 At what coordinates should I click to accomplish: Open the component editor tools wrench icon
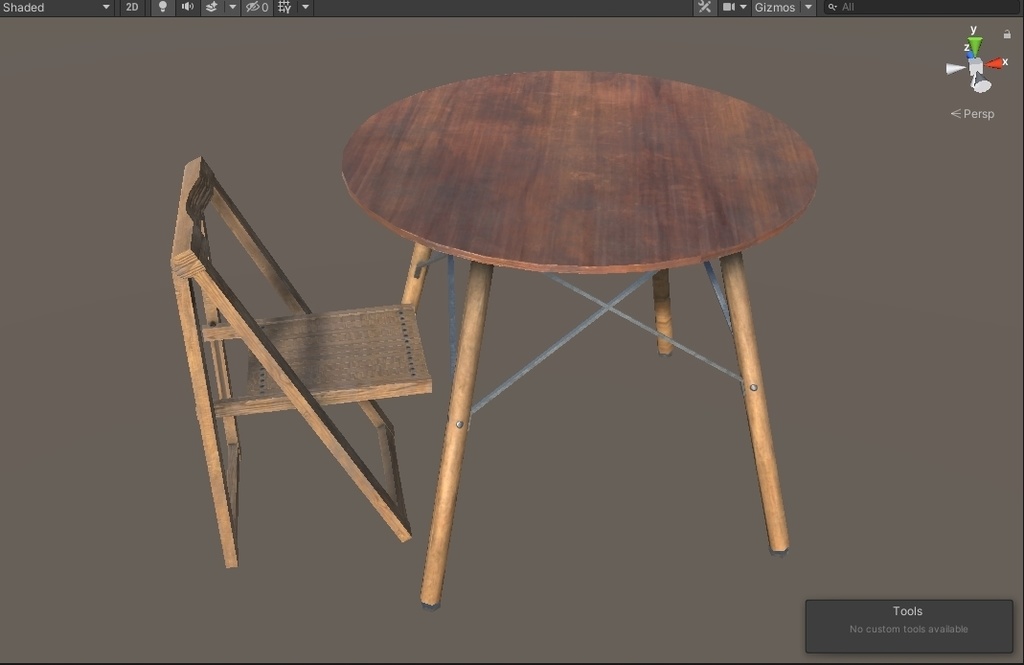(x=705, y=7)
